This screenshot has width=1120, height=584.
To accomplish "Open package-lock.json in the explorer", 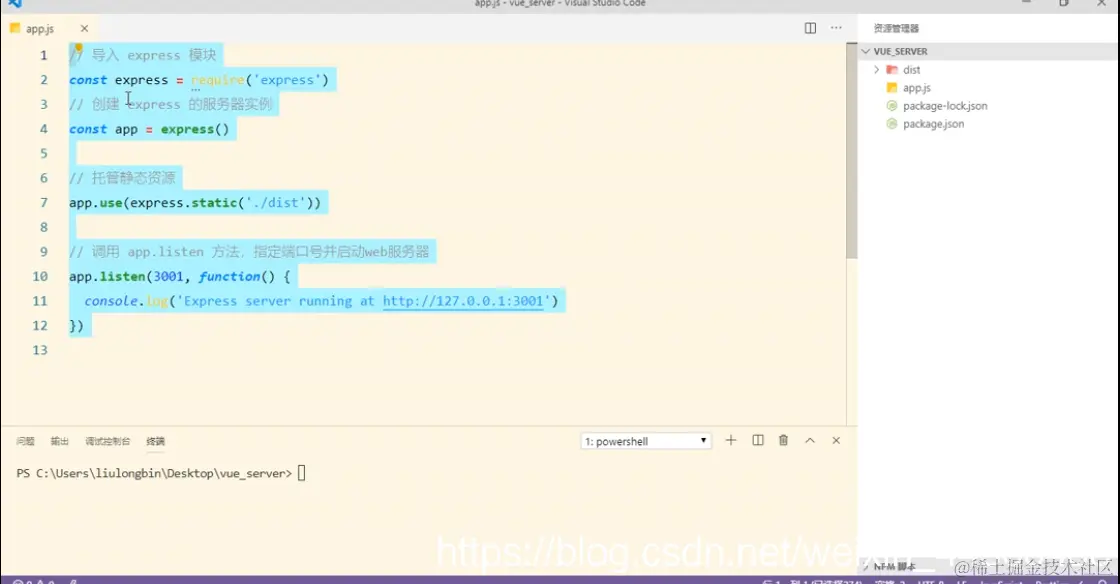I will point(944,106).
